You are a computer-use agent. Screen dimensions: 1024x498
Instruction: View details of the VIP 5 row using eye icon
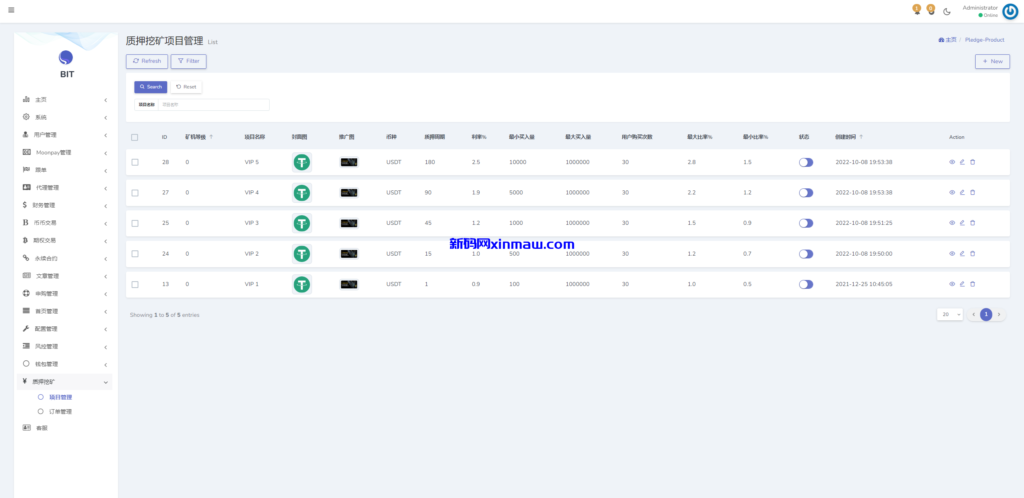coord(952,162)
